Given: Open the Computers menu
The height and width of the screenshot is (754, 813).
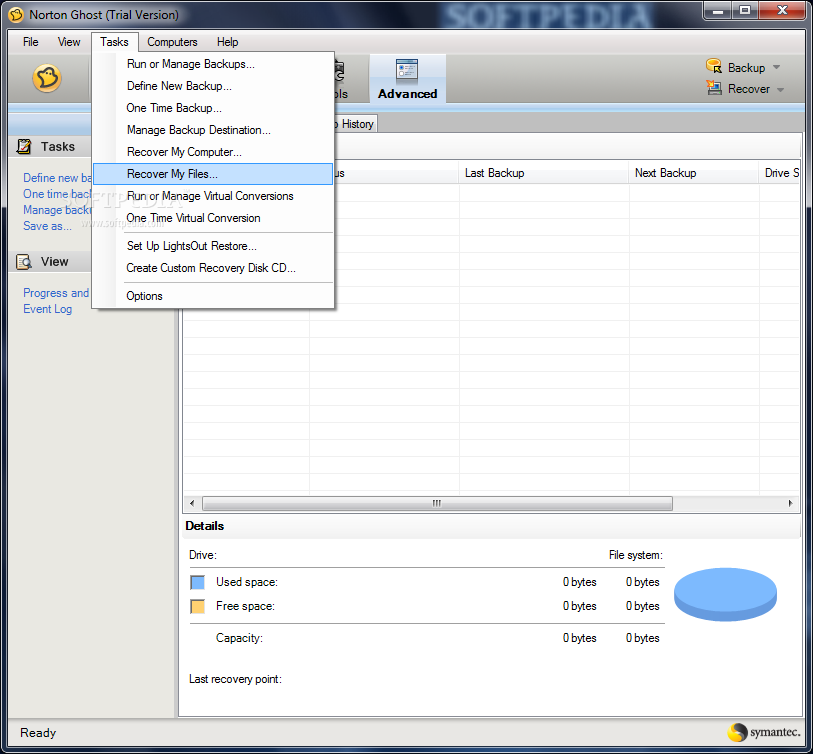Looking at the screenshot, I should tap(172, 42).
